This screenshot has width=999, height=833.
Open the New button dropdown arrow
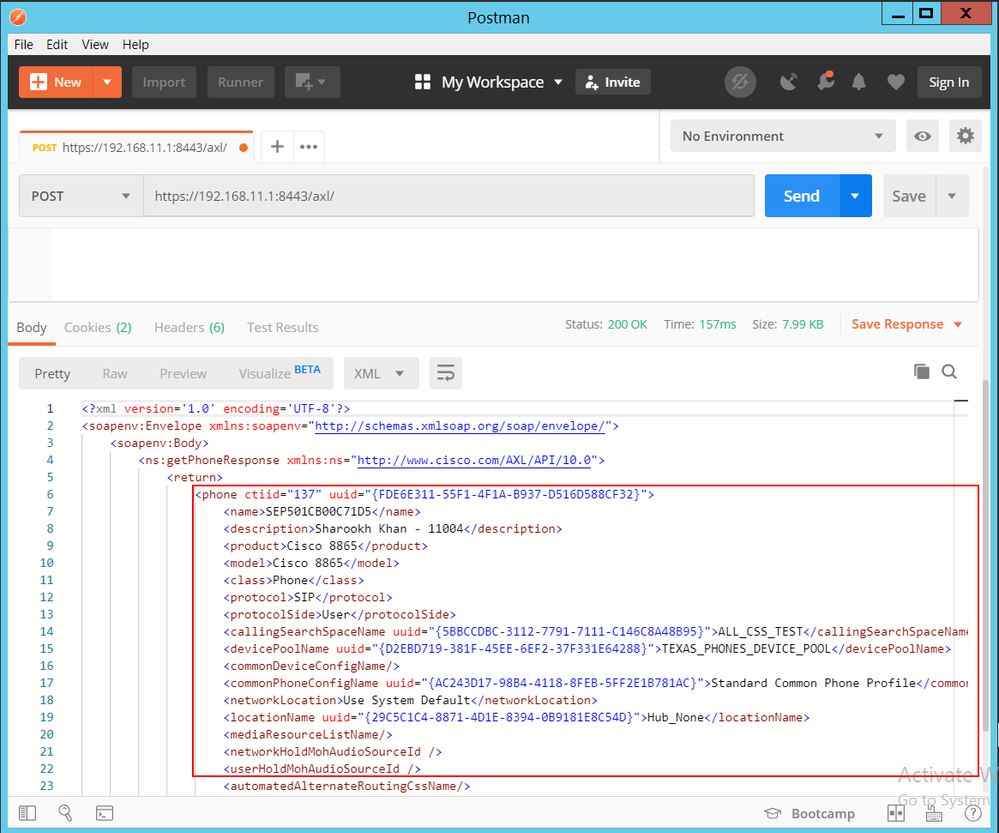[108, 82]
